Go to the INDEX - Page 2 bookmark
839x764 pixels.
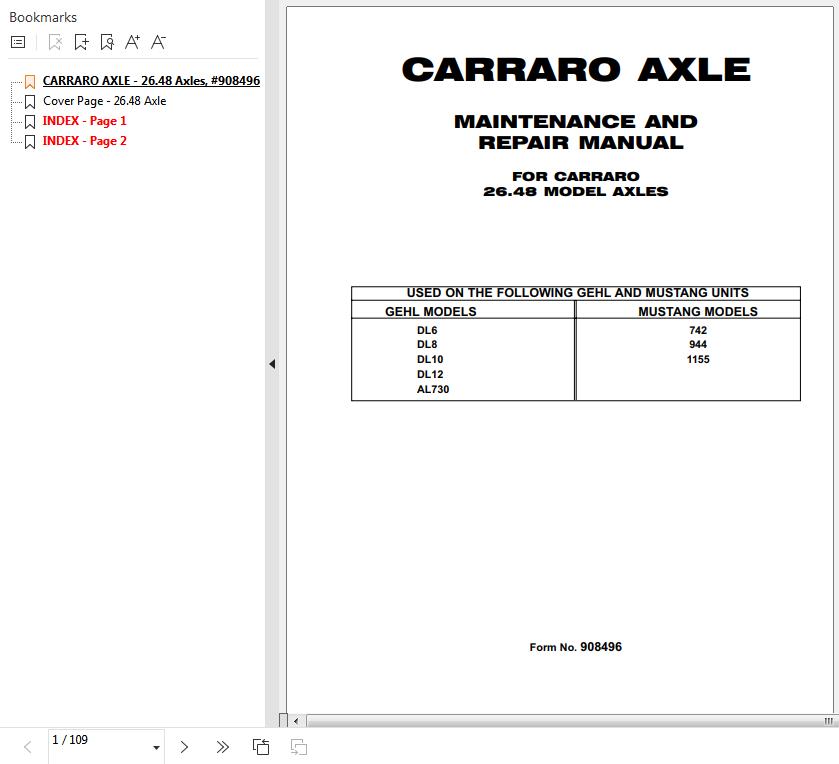tap(85, 141)
